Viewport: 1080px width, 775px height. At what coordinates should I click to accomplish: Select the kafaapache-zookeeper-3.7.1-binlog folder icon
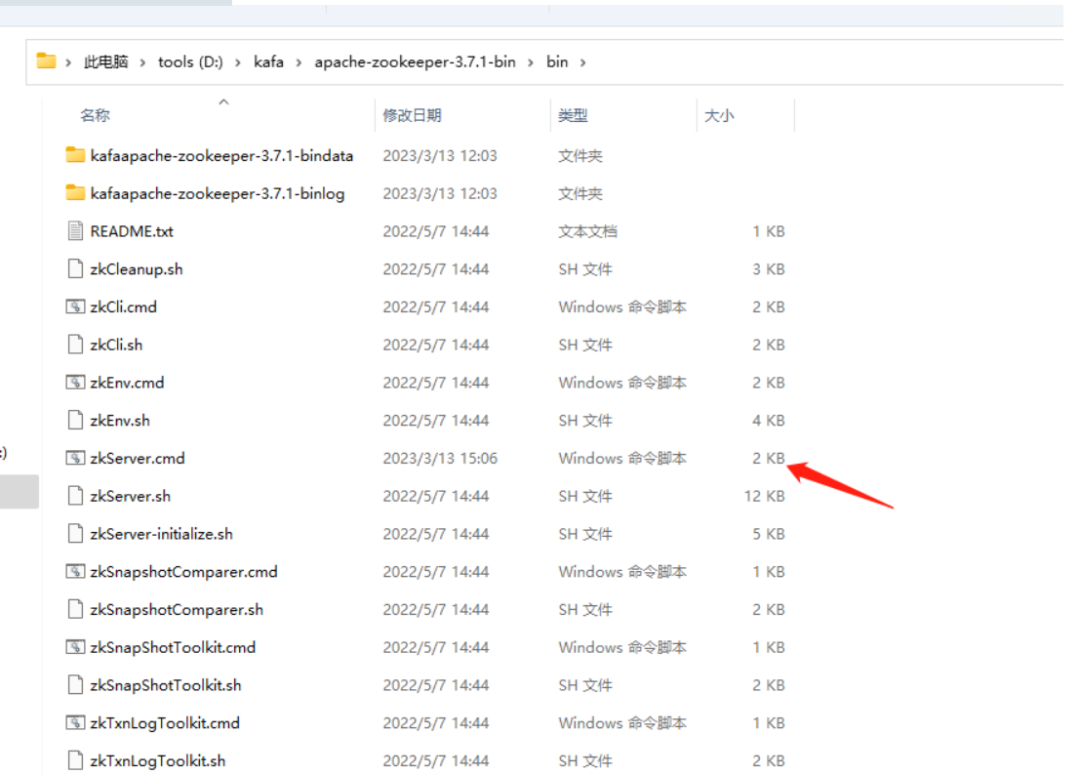(x=75, y=193)
